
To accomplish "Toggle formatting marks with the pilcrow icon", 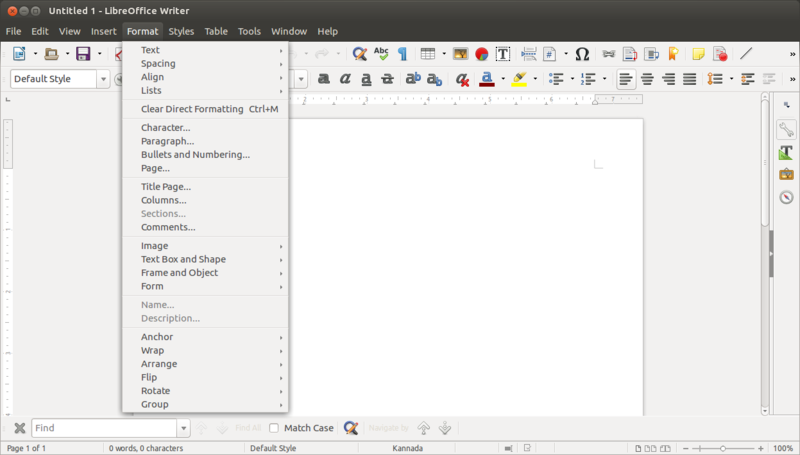I will pos(403,54).
